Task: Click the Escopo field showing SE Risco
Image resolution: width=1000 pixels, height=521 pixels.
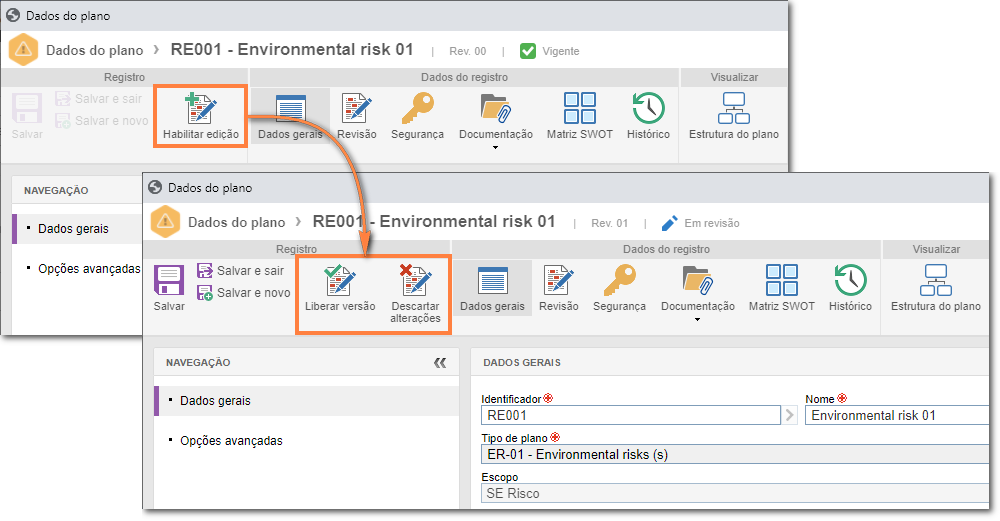Action: point(735,494)
